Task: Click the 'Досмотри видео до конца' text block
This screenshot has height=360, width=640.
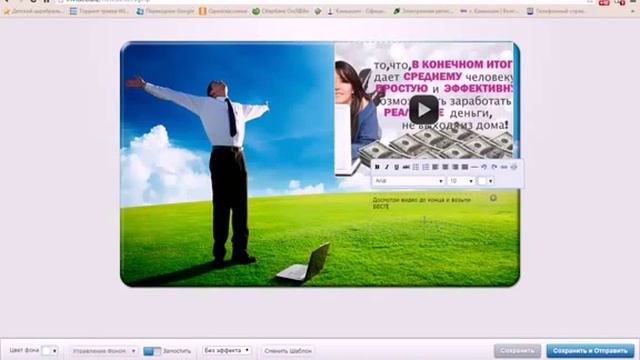Action: 422,203
